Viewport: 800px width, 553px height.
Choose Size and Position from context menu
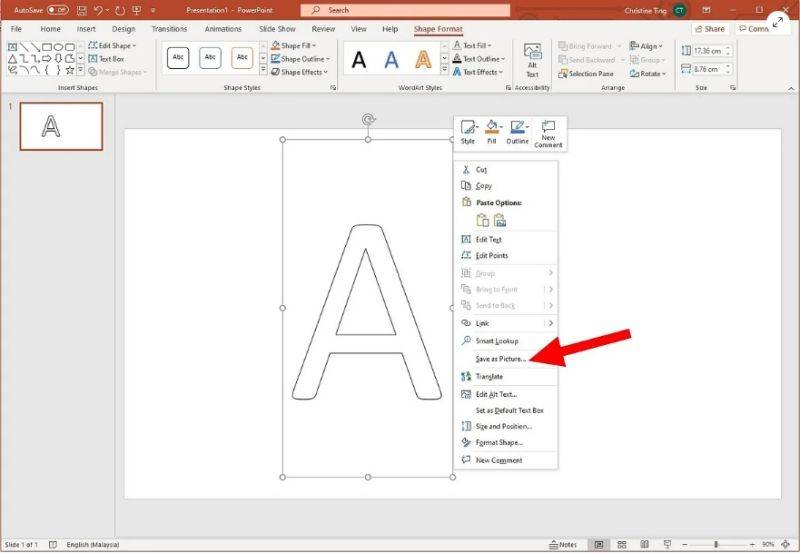[506, 426]
